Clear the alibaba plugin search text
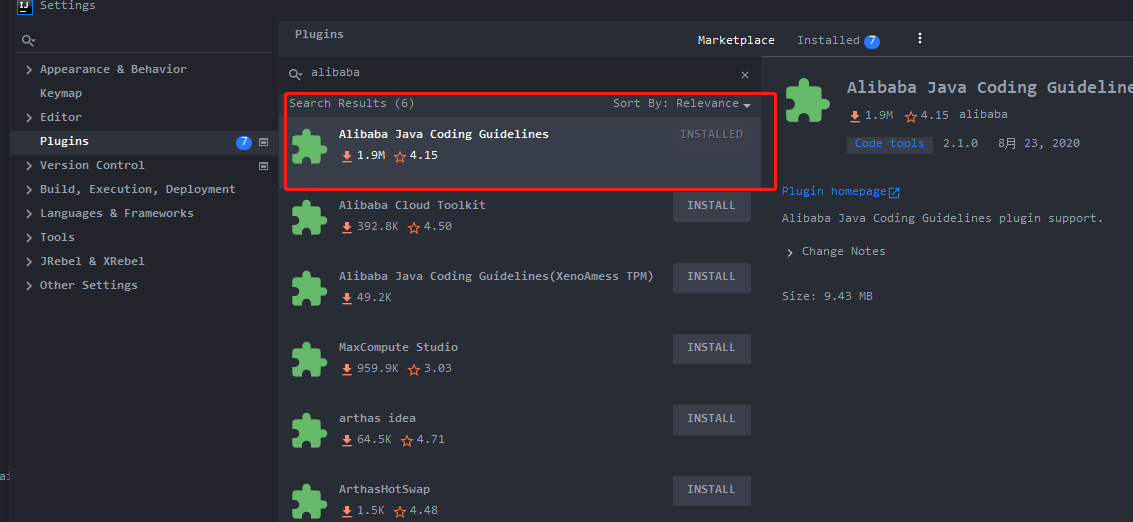Image resolution: width=1133 pixels, height=522 pixels. pos(745,74)
